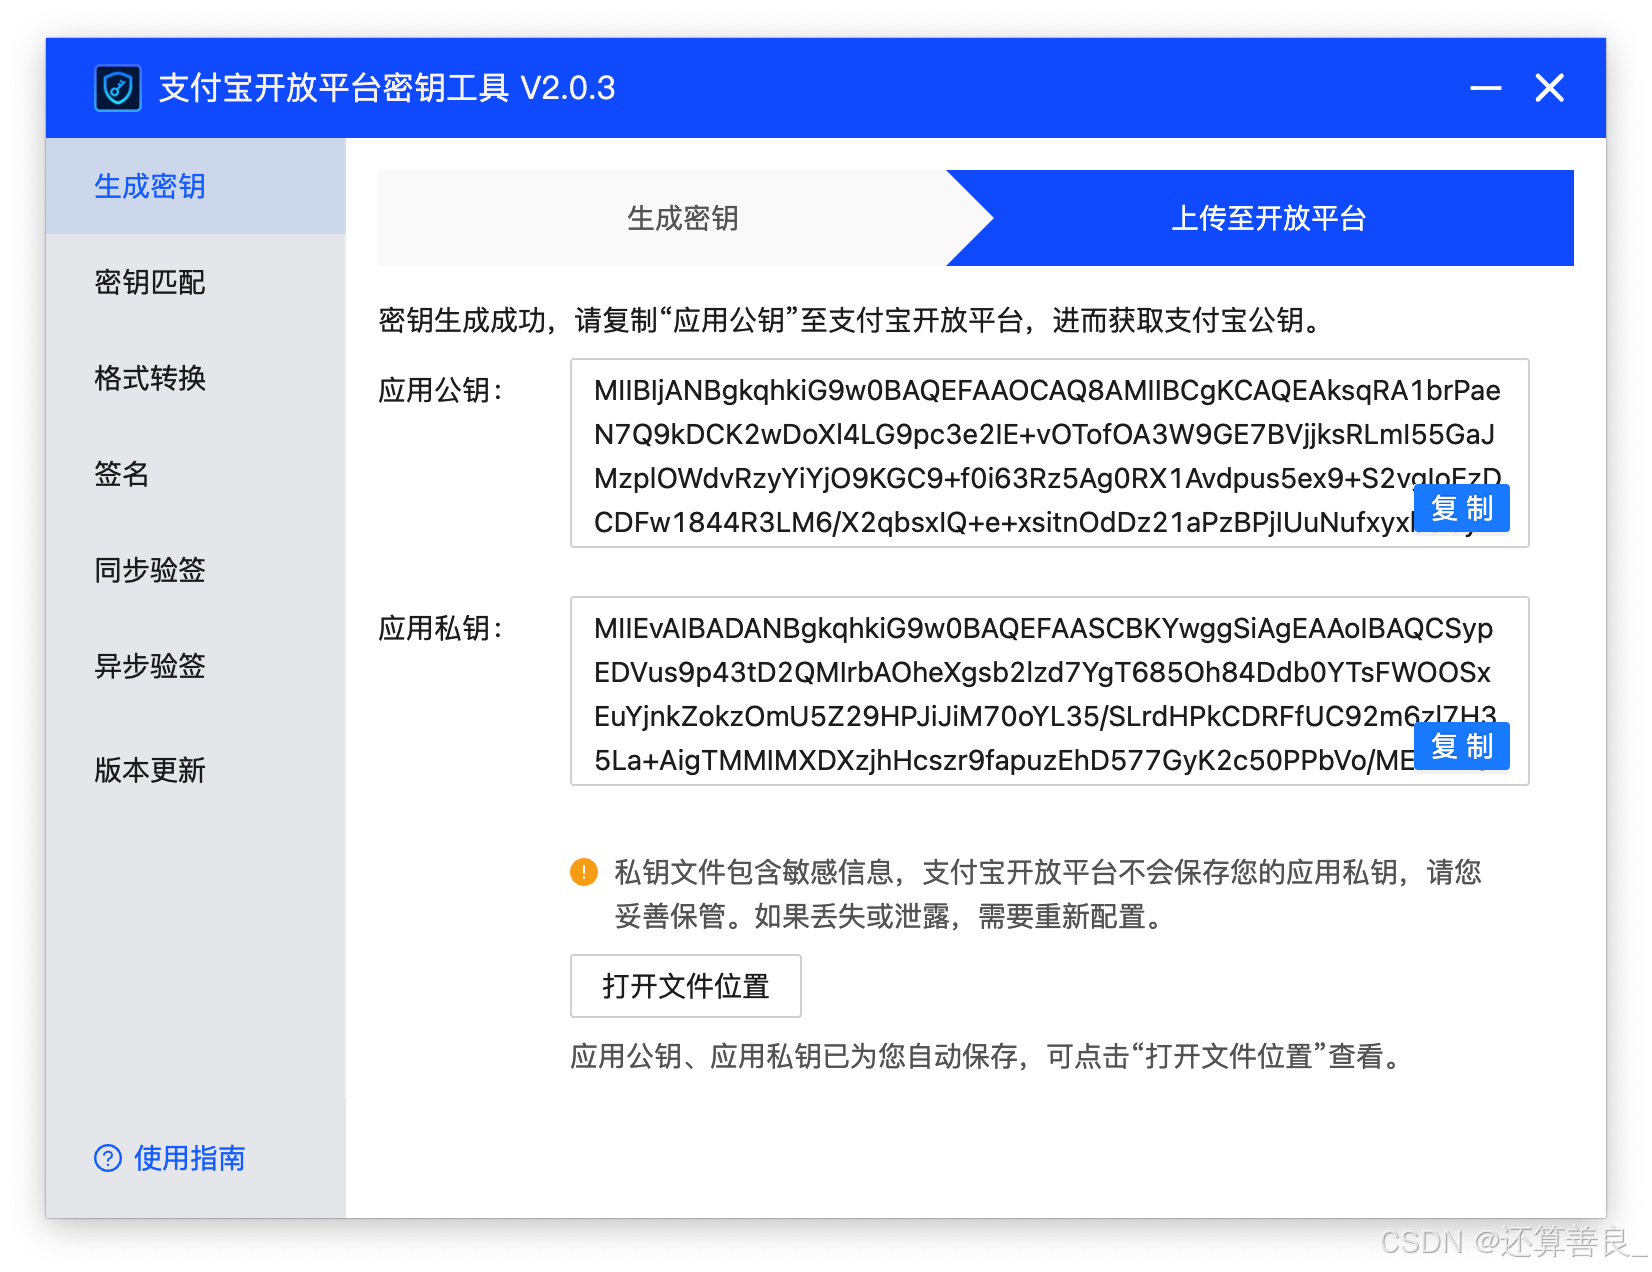
Task: Open 密钥匹配 in the sidebar
Action: click(x=196, y=282)
